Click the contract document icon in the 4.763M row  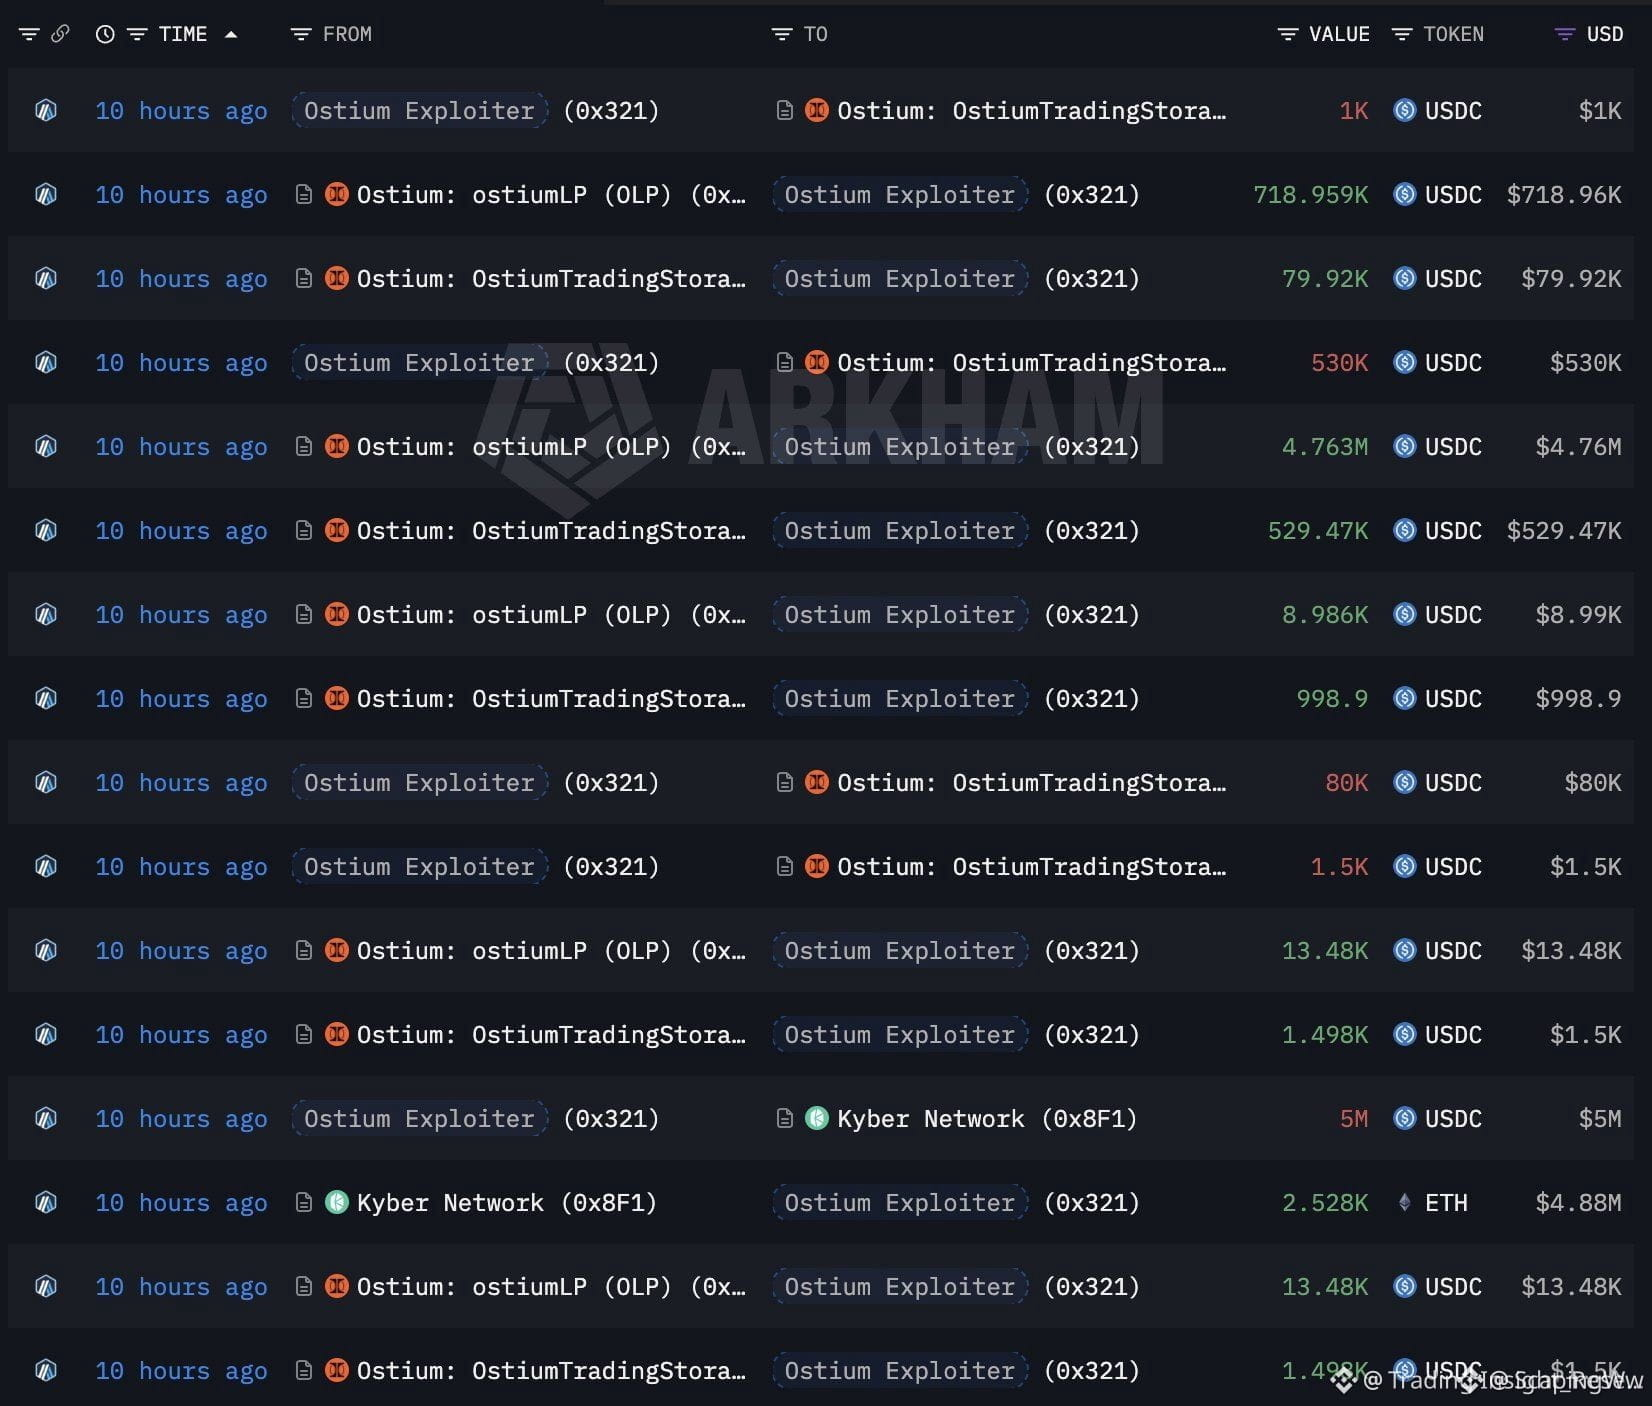[304, 446]
